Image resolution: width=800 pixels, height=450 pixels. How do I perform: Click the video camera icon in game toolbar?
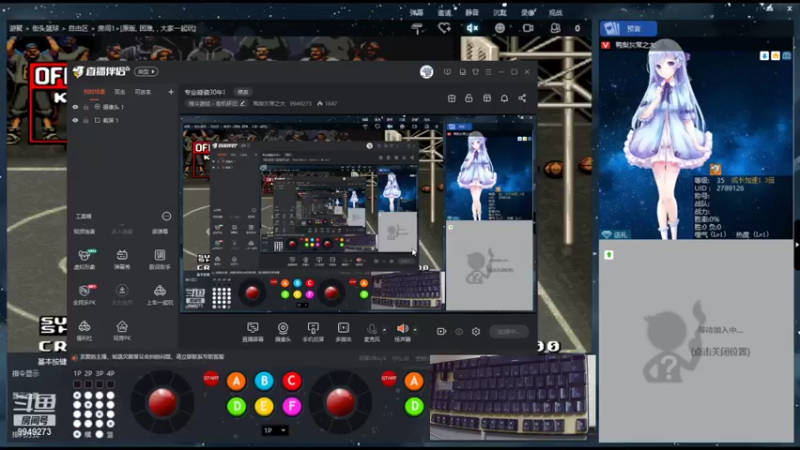click(x=528, y=28)
